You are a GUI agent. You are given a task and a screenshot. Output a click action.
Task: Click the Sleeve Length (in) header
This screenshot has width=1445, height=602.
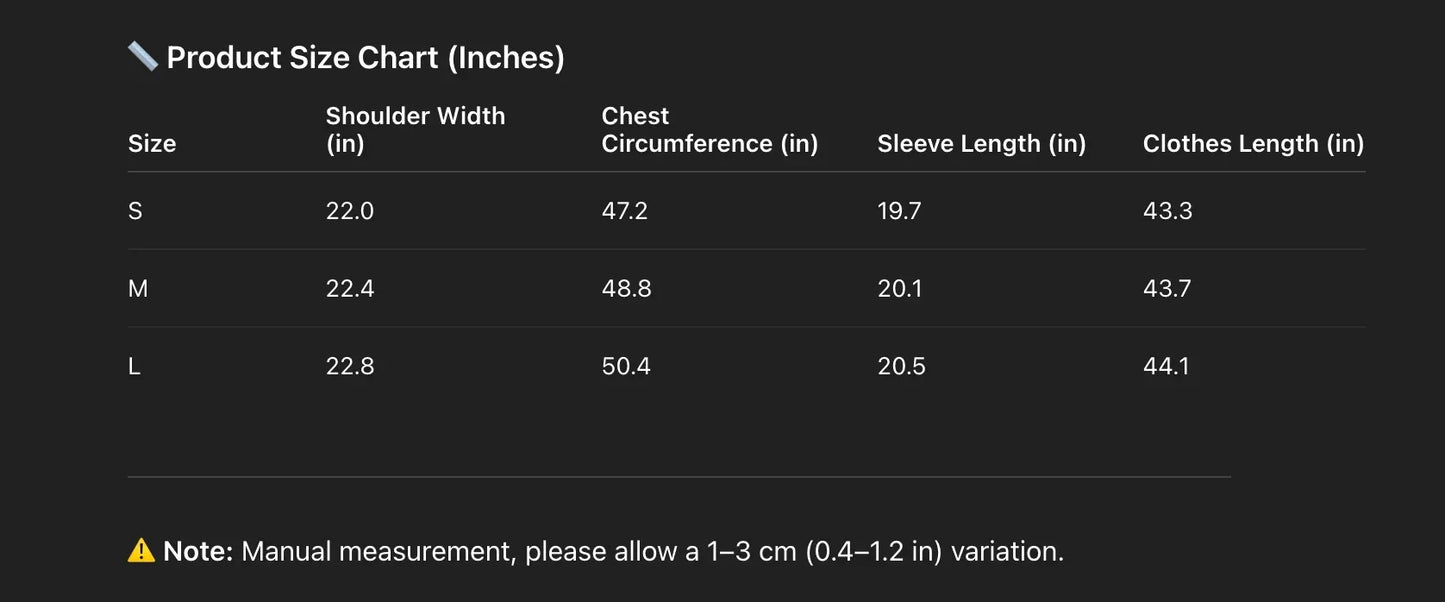click(x=981, y=144)
